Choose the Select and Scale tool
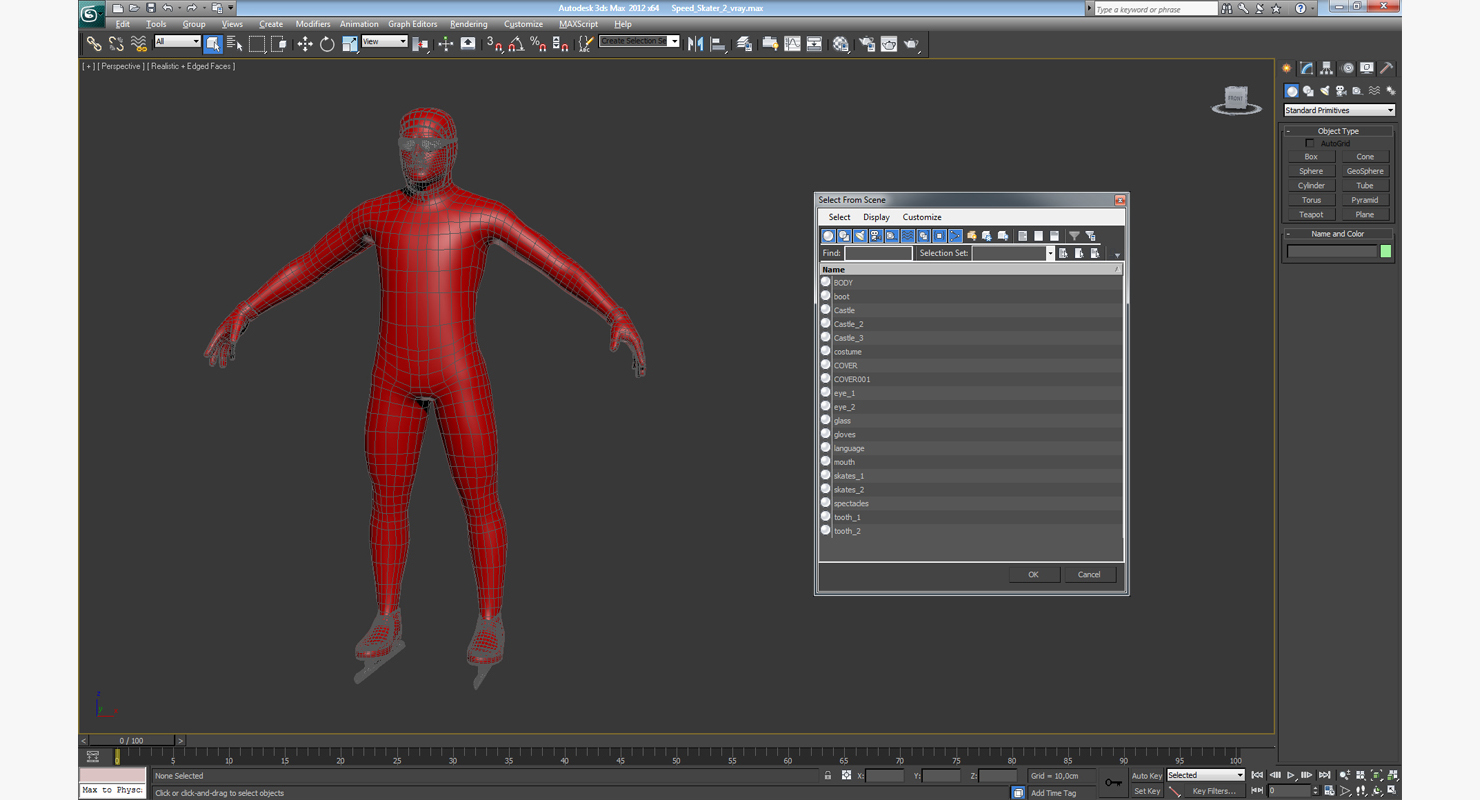1480x800 pixels. (349, 44)
